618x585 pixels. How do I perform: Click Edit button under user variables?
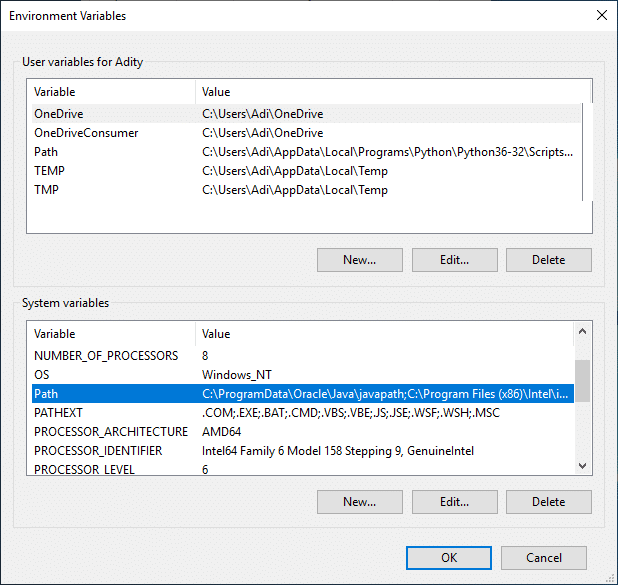[454, 260]
